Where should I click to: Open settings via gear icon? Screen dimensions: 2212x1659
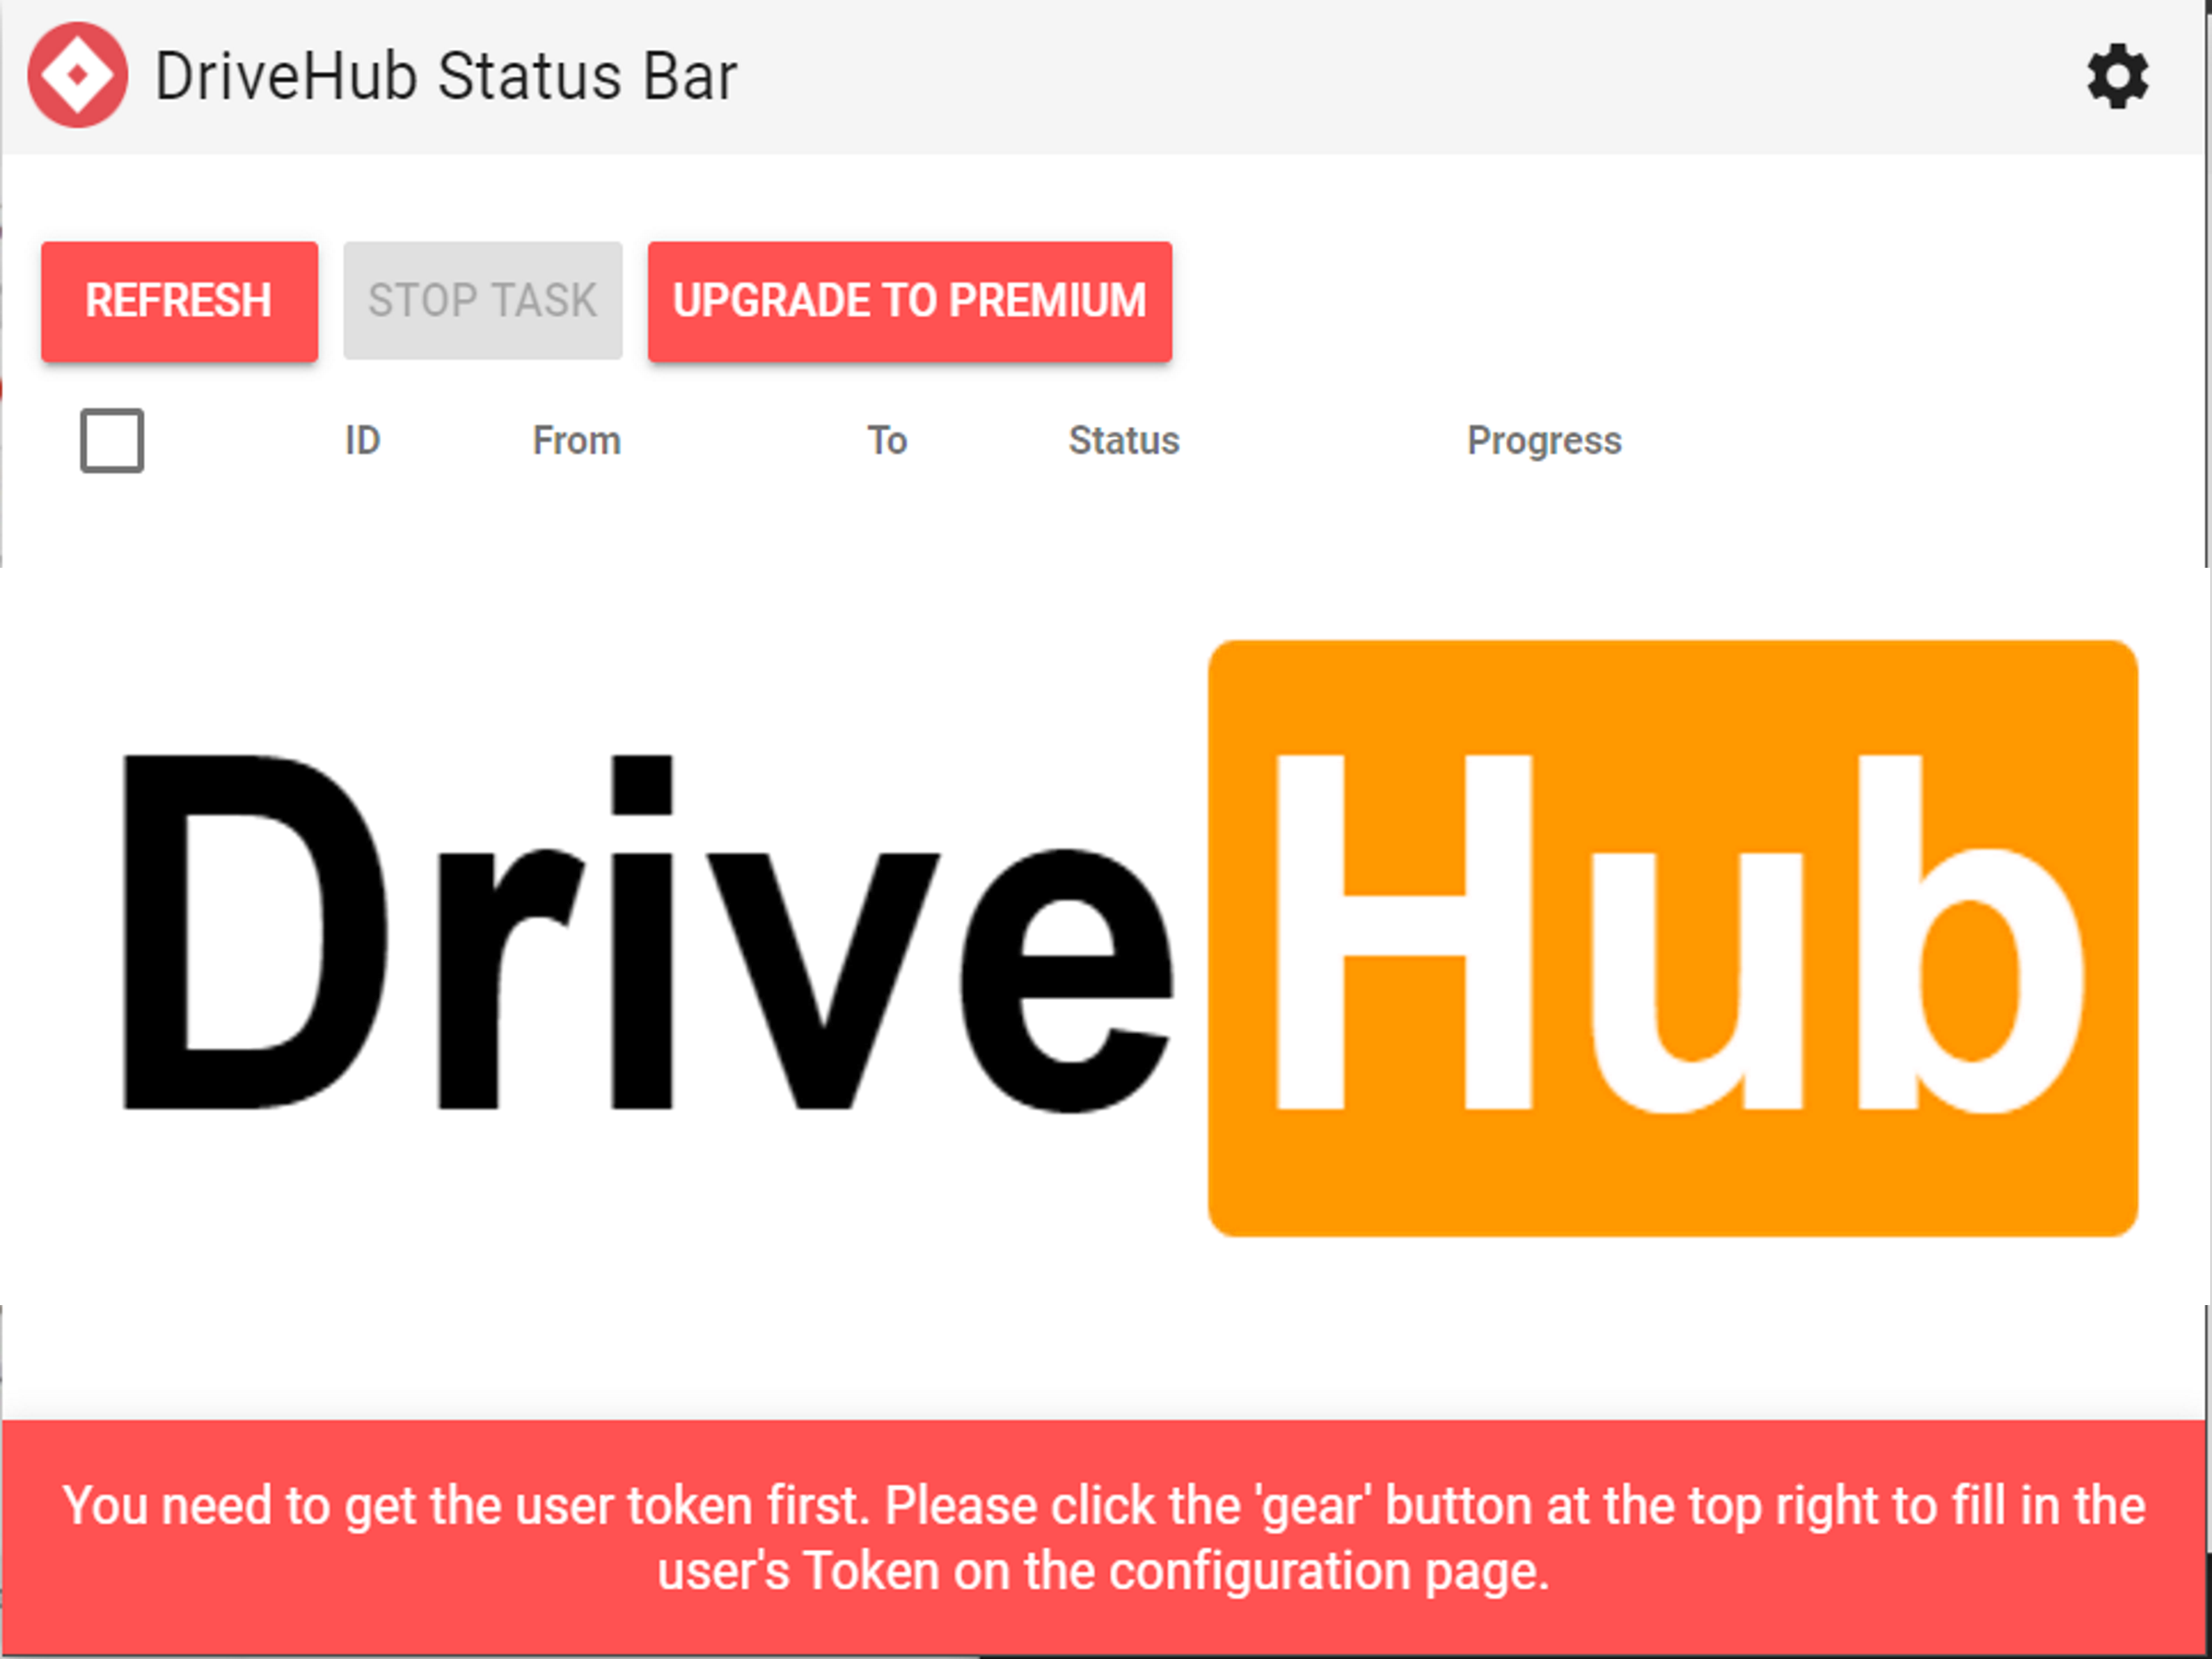2116,75
